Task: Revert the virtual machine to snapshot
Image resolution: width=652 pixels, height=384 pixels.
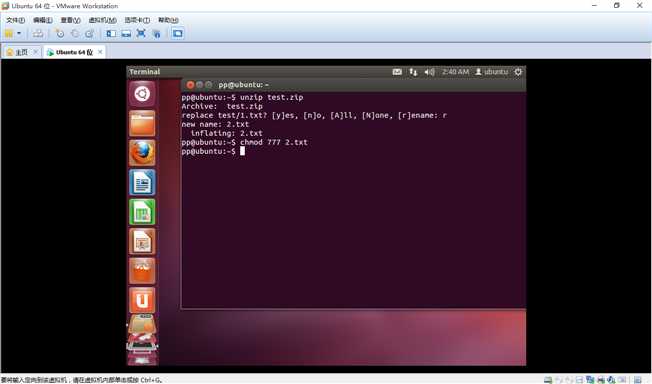Action: click(x=75, y=34)
